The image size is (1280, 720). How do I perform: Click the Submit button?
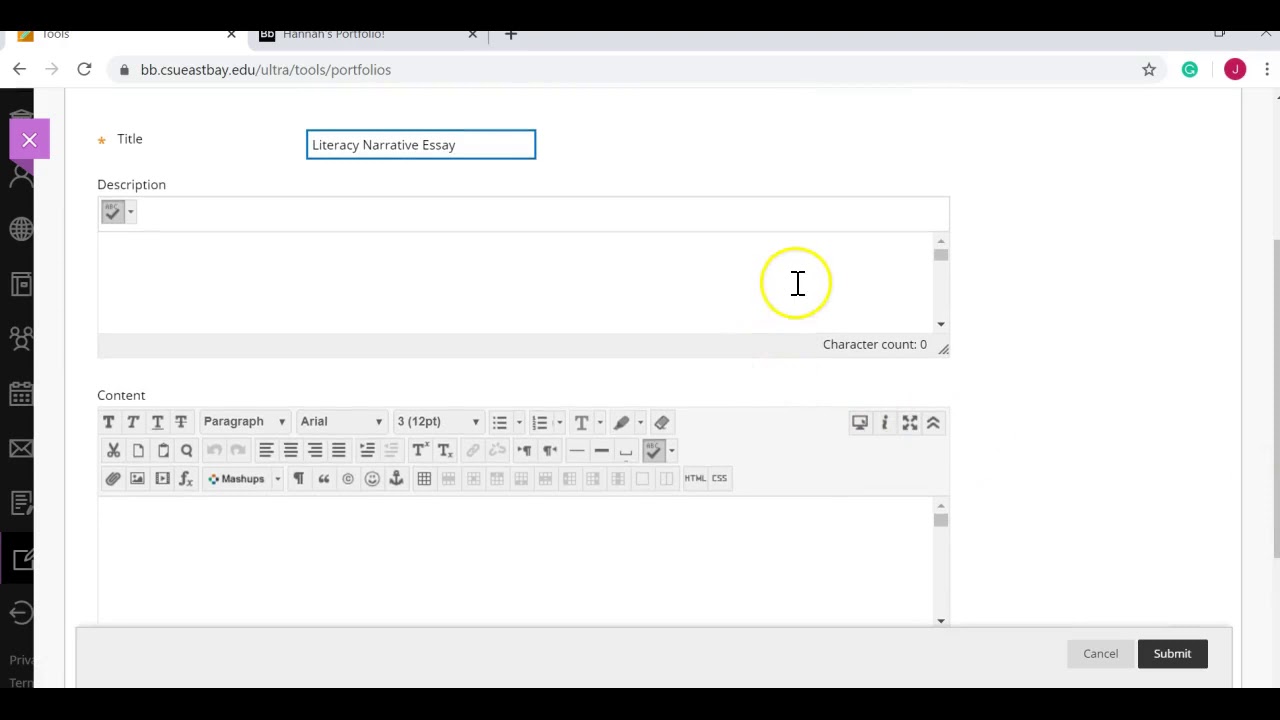(x=1172, y=654)
